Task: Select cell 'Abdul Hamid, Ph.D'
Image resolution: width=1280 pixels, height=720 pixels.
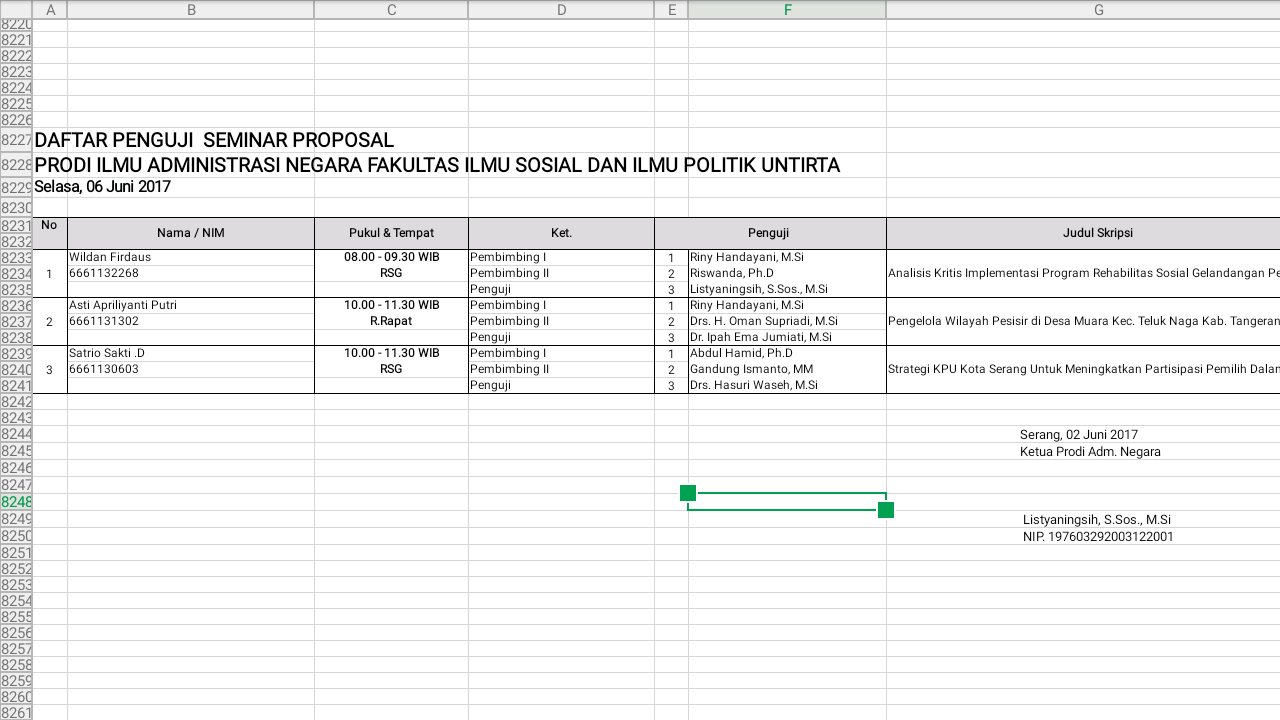Action: point(787,353)
